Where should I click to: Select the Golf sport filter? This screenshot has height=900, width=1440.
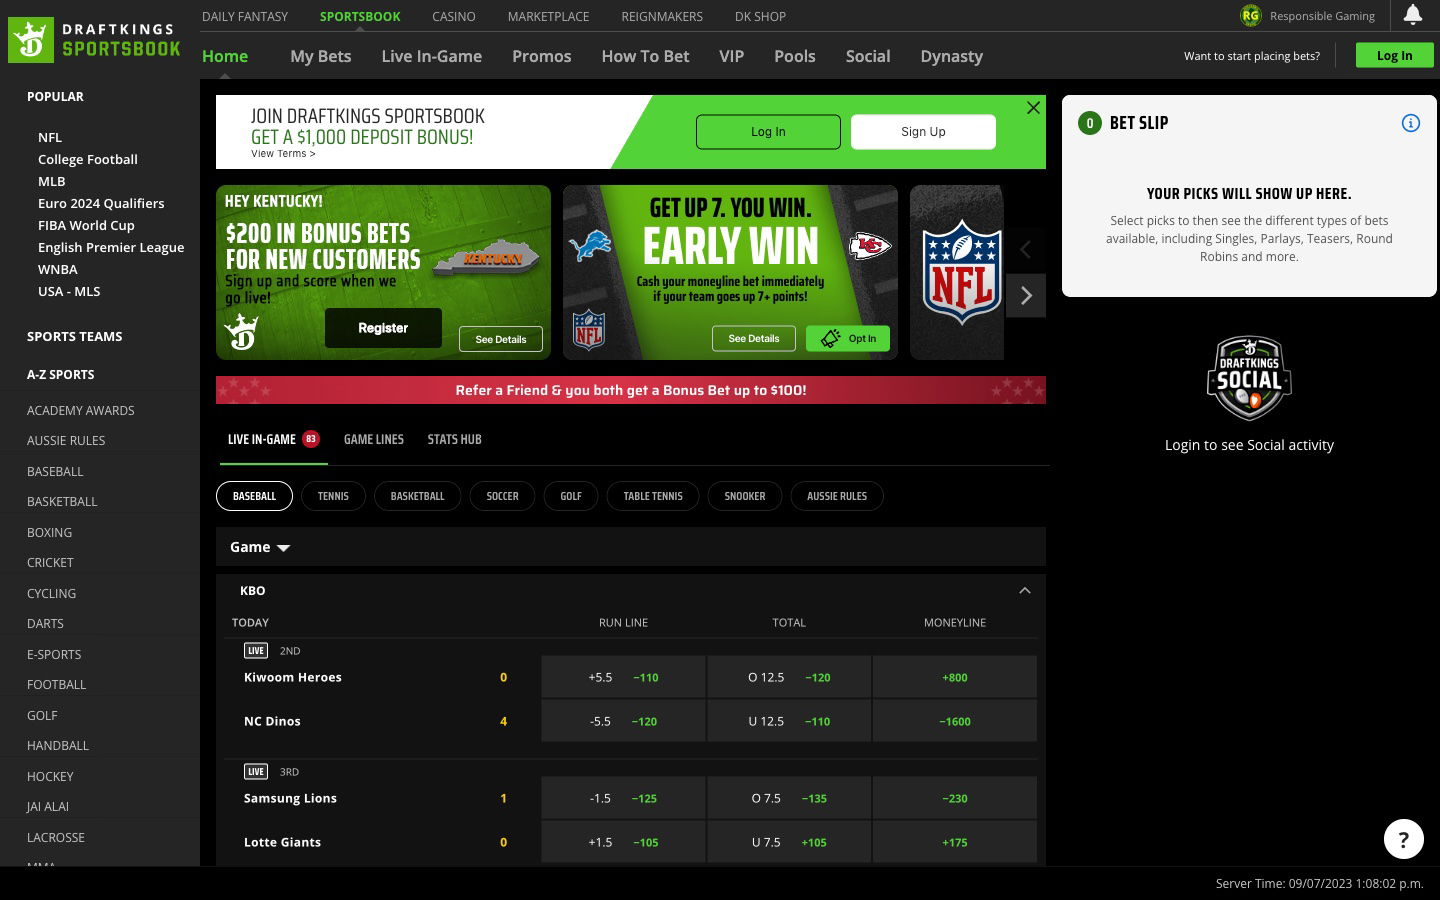point(571,496)
